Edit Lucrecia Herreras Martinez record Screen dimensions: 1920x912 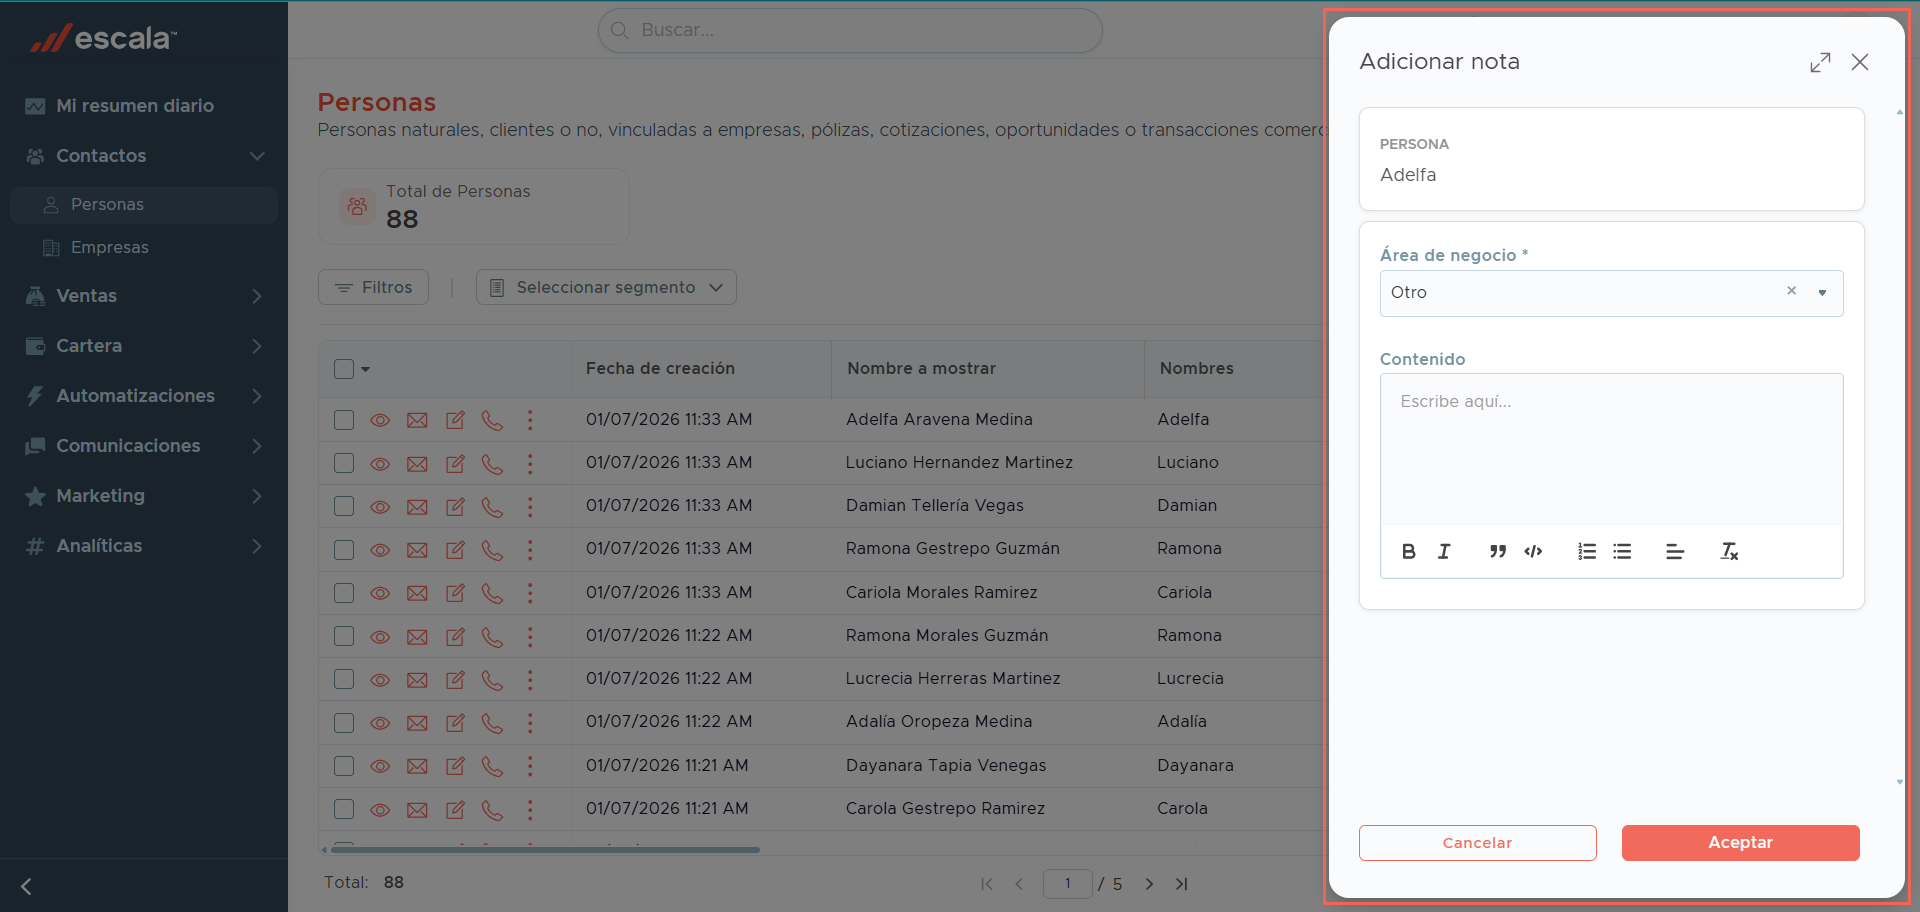(x=455, y=679)
